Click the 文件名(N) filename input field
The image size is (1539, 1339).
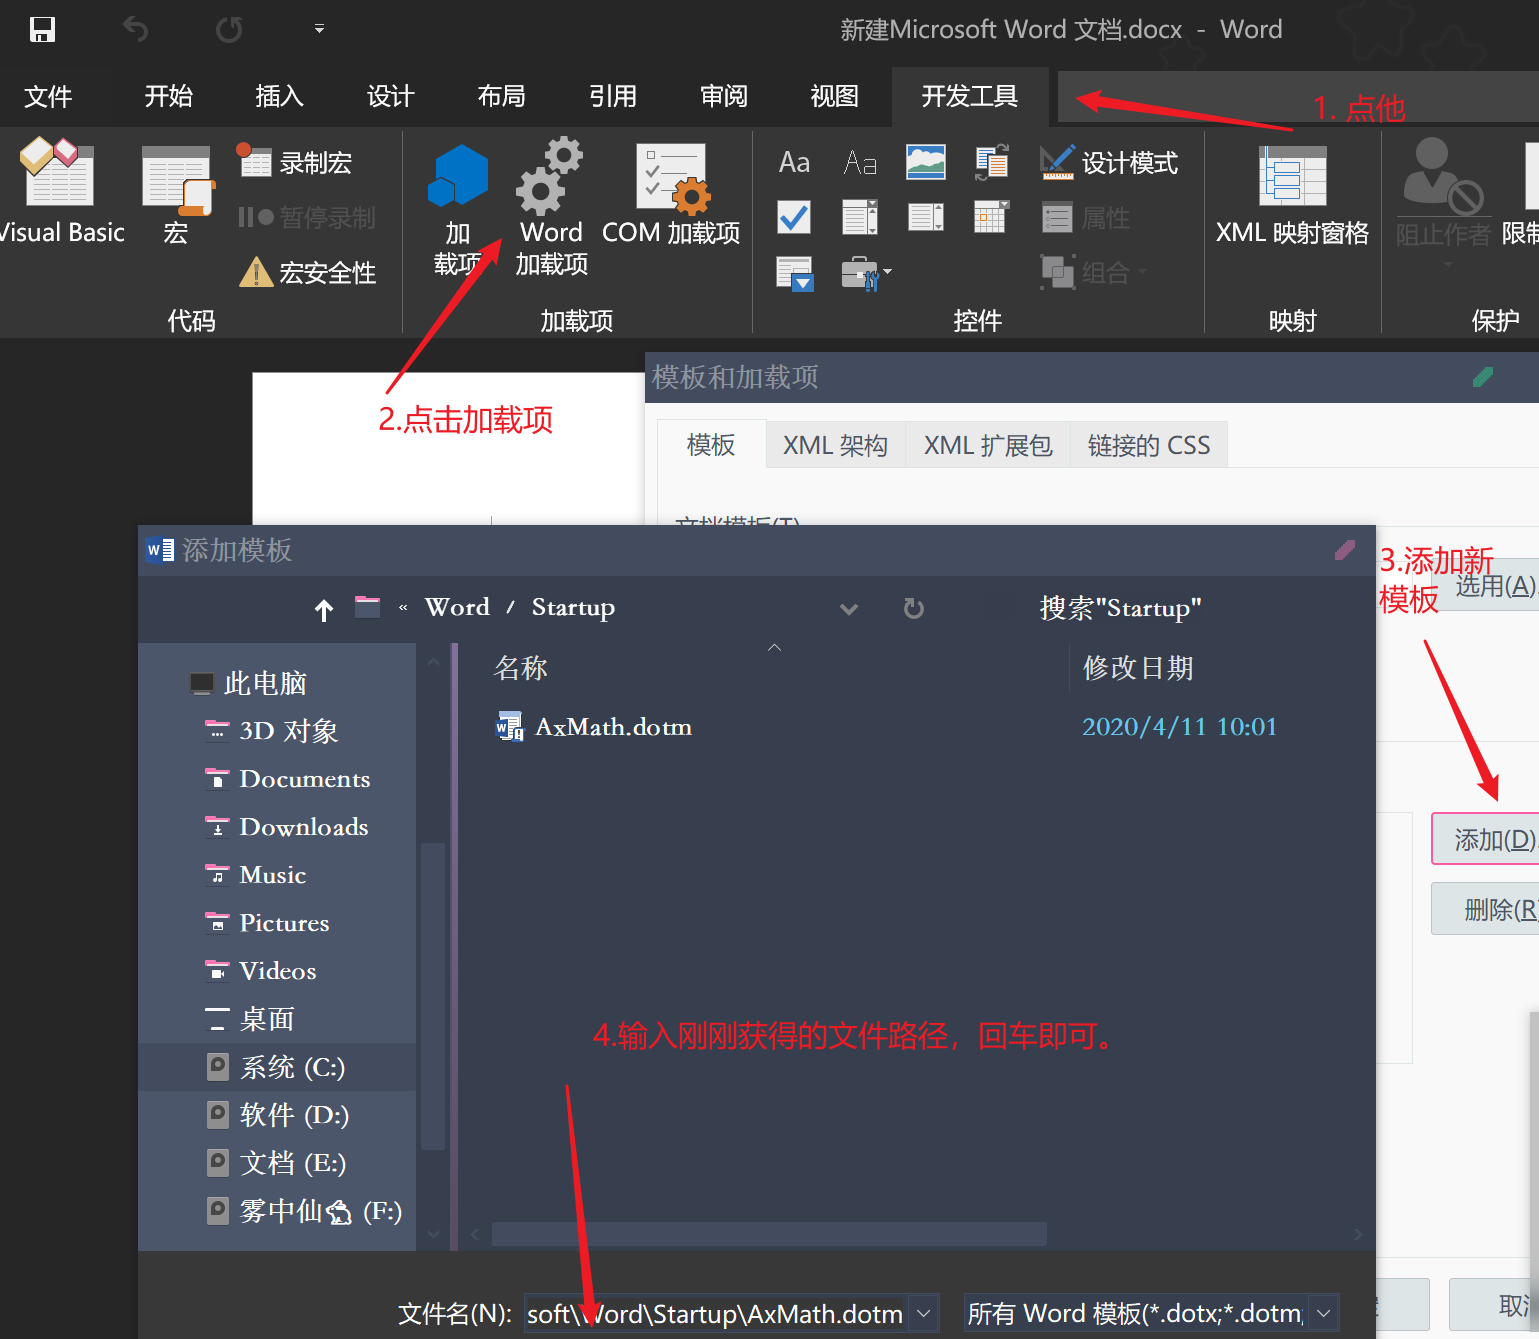coord(718,1313)
